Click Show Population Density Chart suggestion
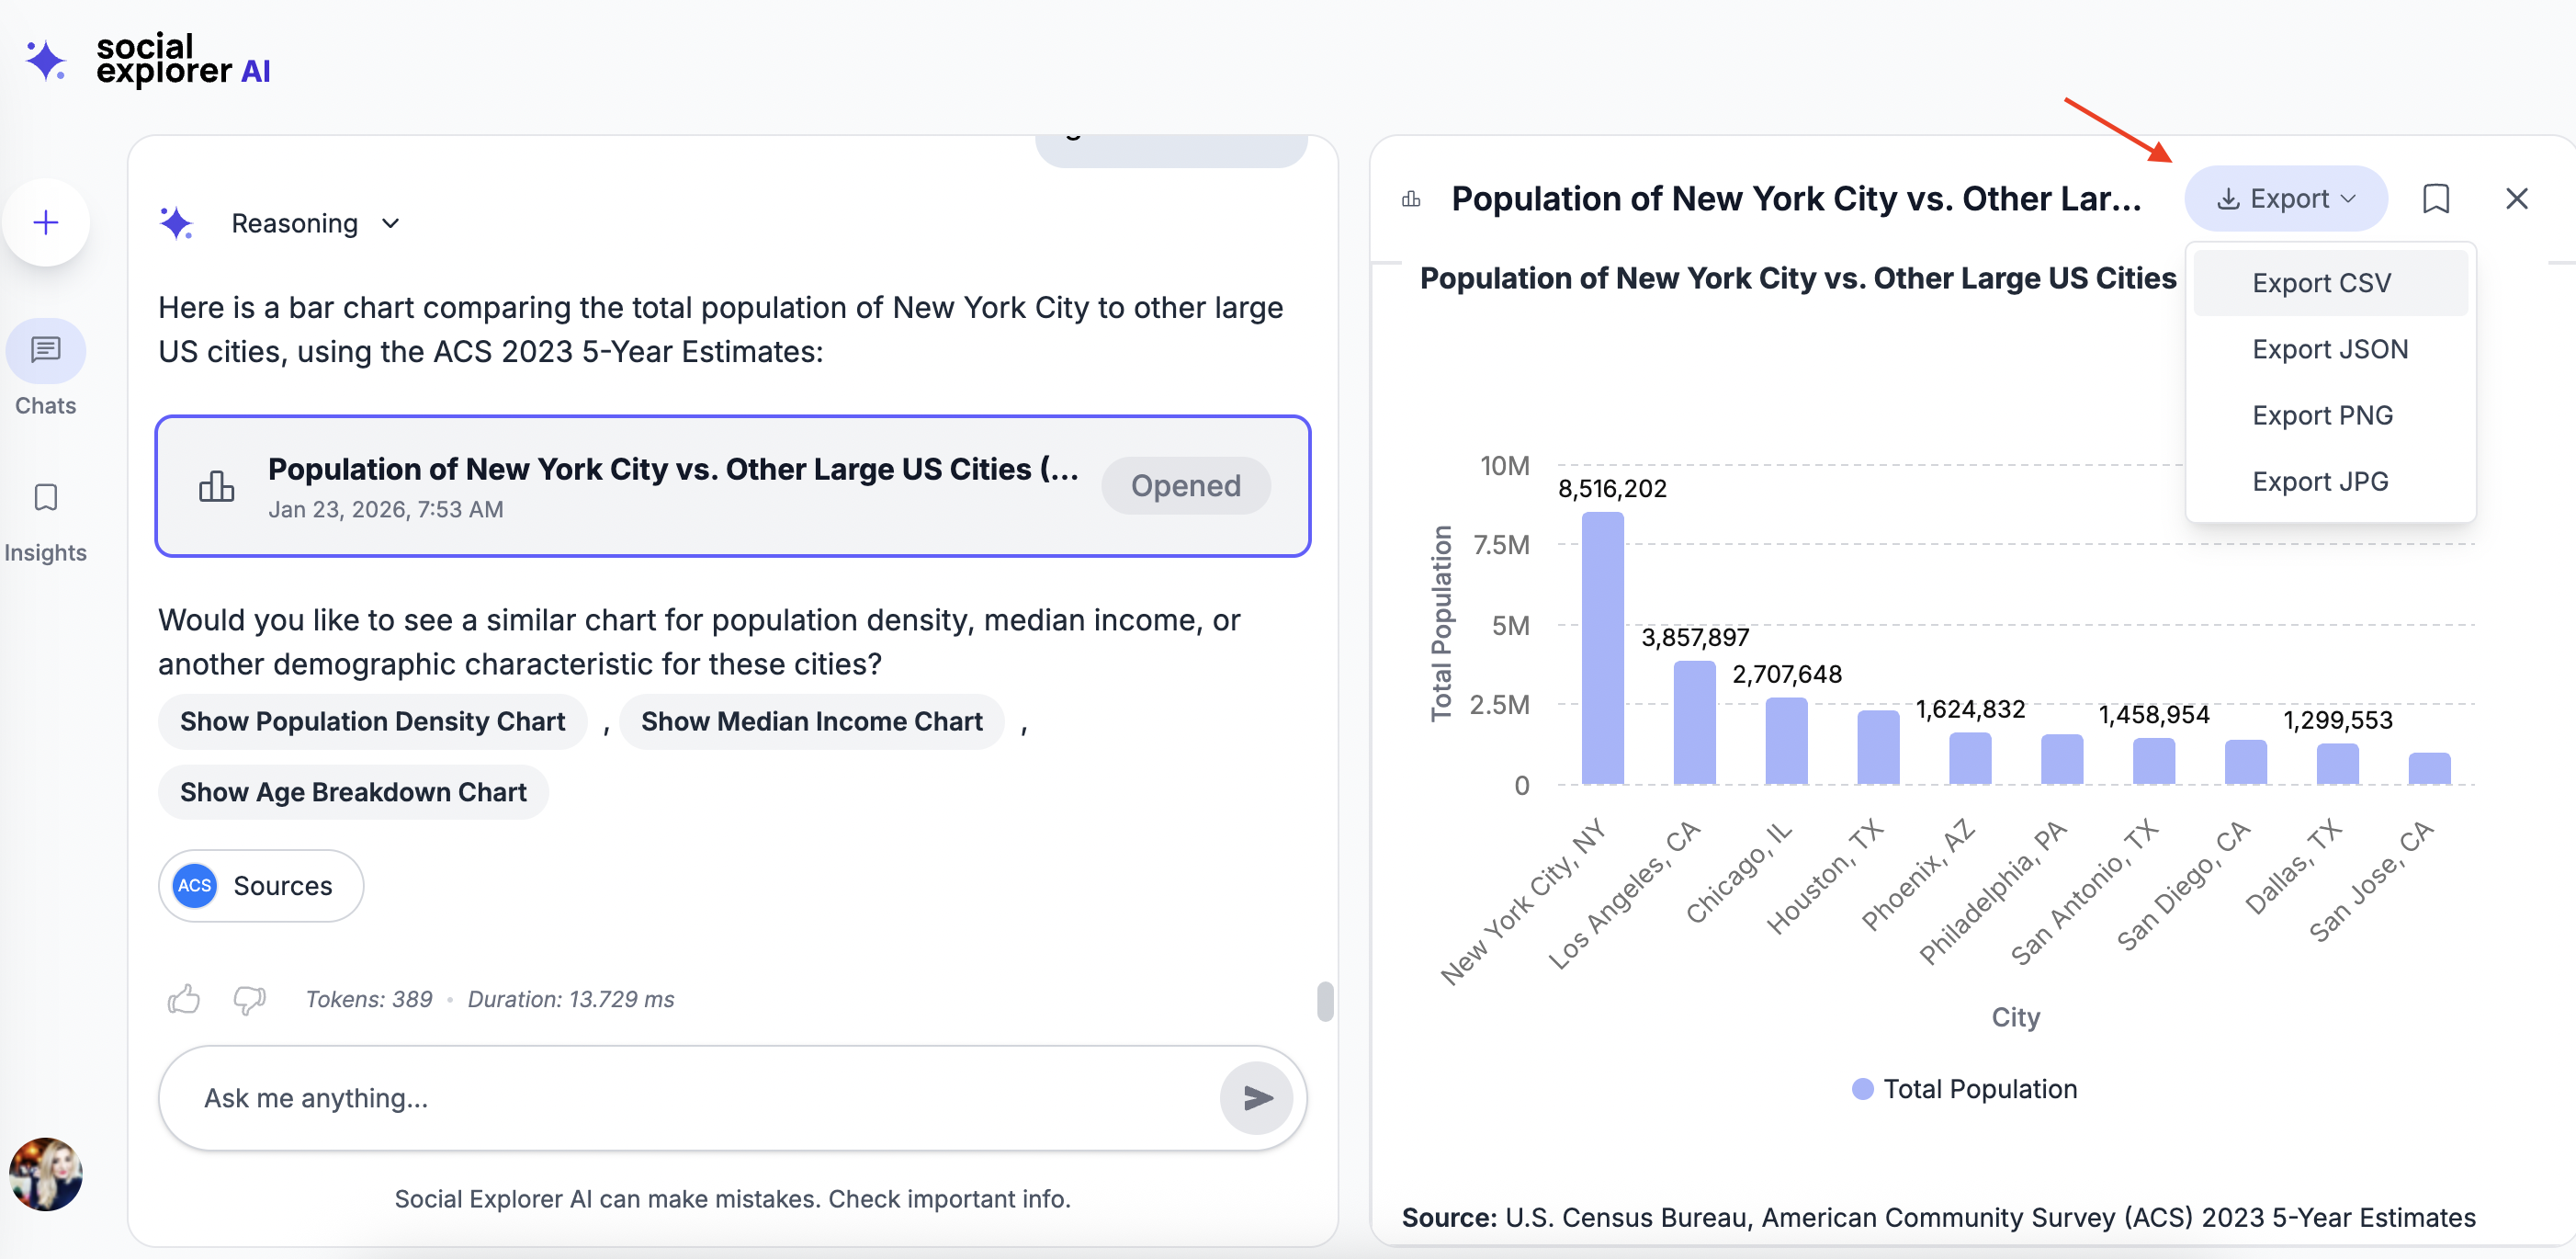2576x1259 pixels. pyautogui.click(x=372, y=721)
